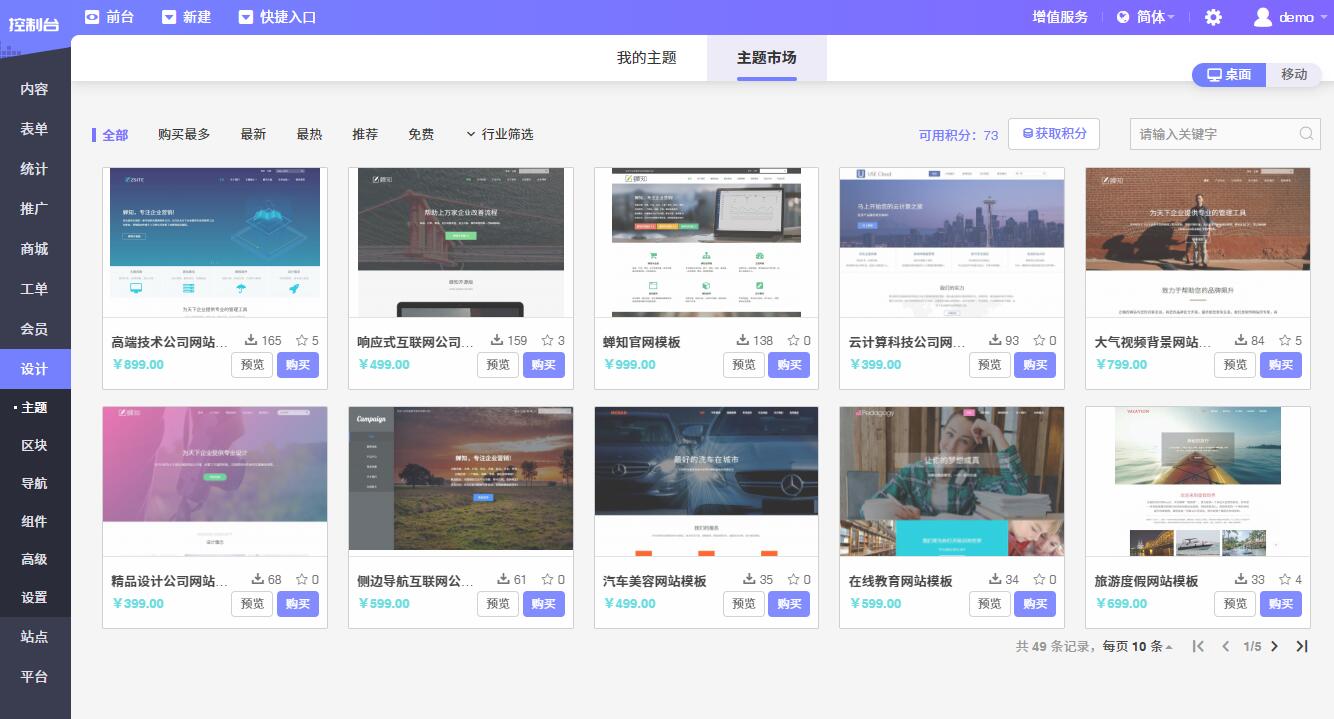Open the 简体 language dropdown

(x=1146, y=17)
